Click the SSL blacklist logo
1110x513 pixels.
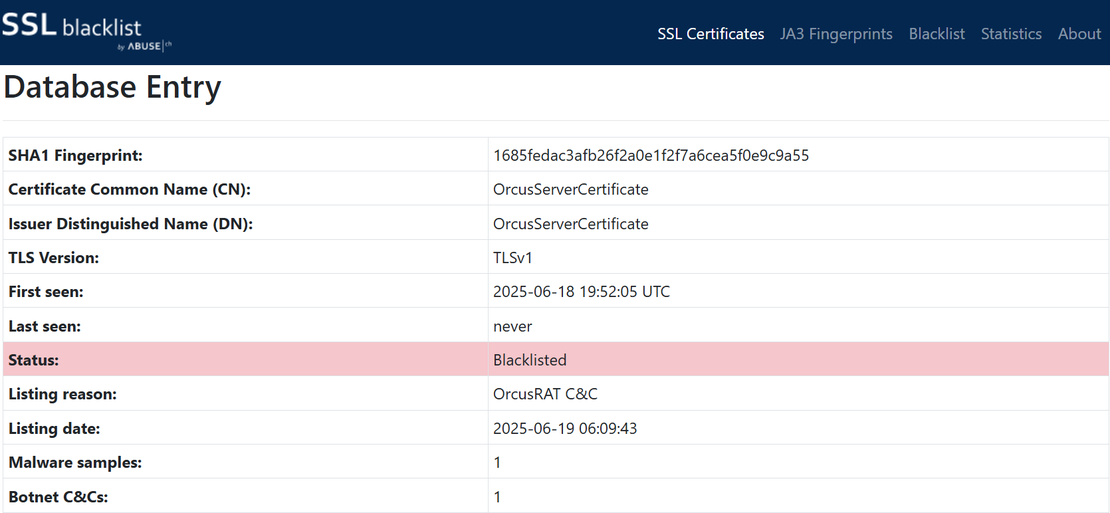click(70, 26)
